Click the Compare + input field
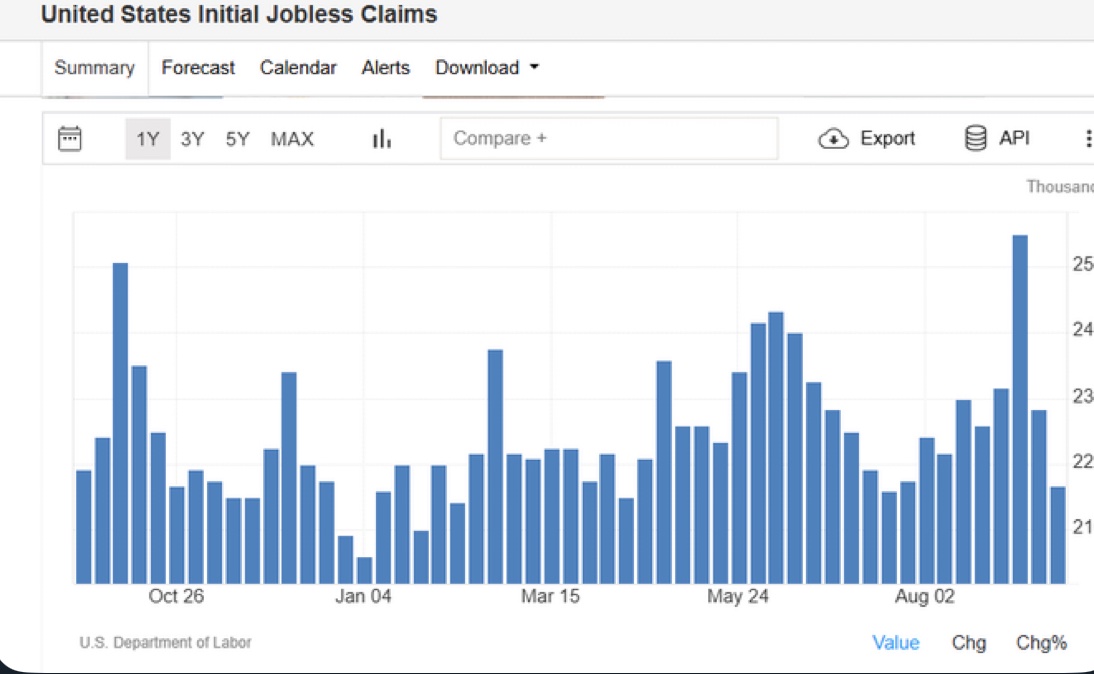1094x674 pixels. (608, 138)
